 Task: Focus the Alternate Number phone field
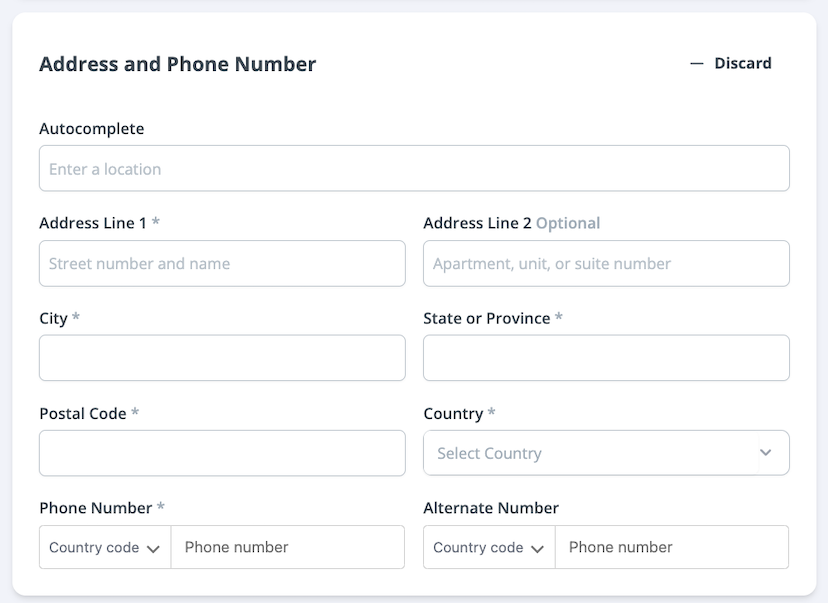tap(672, 548)
